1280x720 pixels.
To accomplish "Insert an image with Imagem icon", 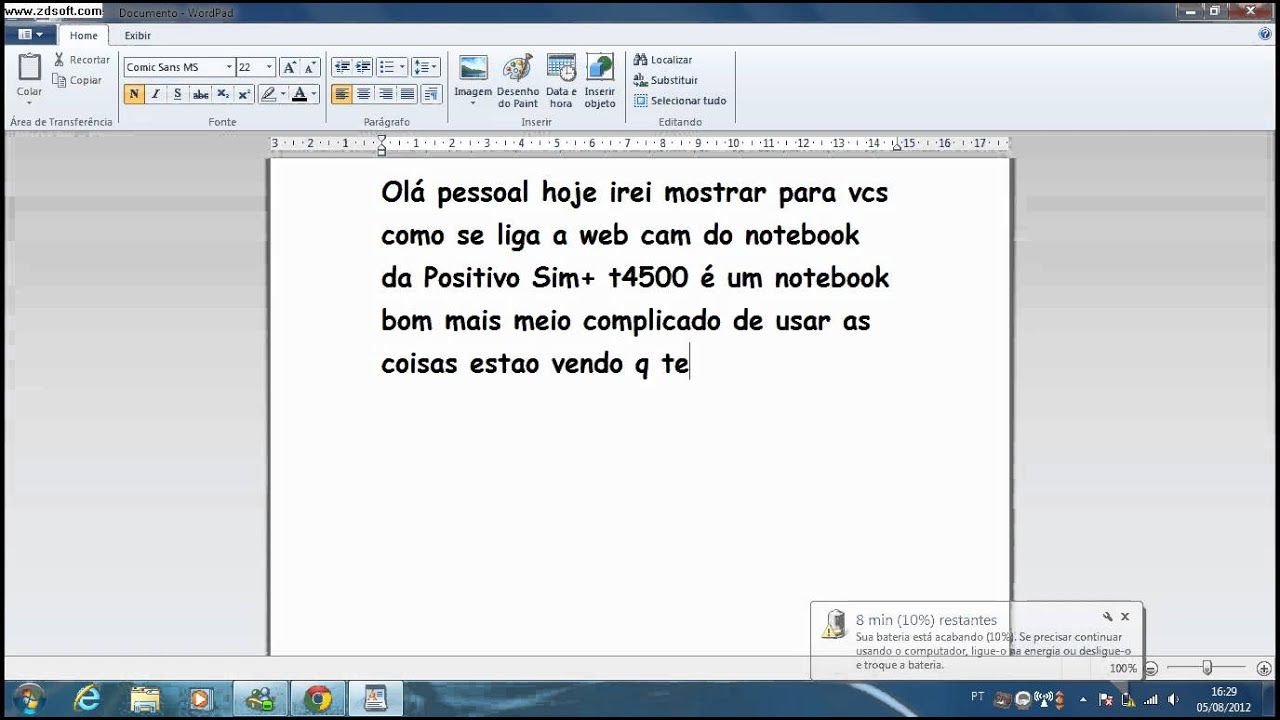I will [x=473, y=68].
